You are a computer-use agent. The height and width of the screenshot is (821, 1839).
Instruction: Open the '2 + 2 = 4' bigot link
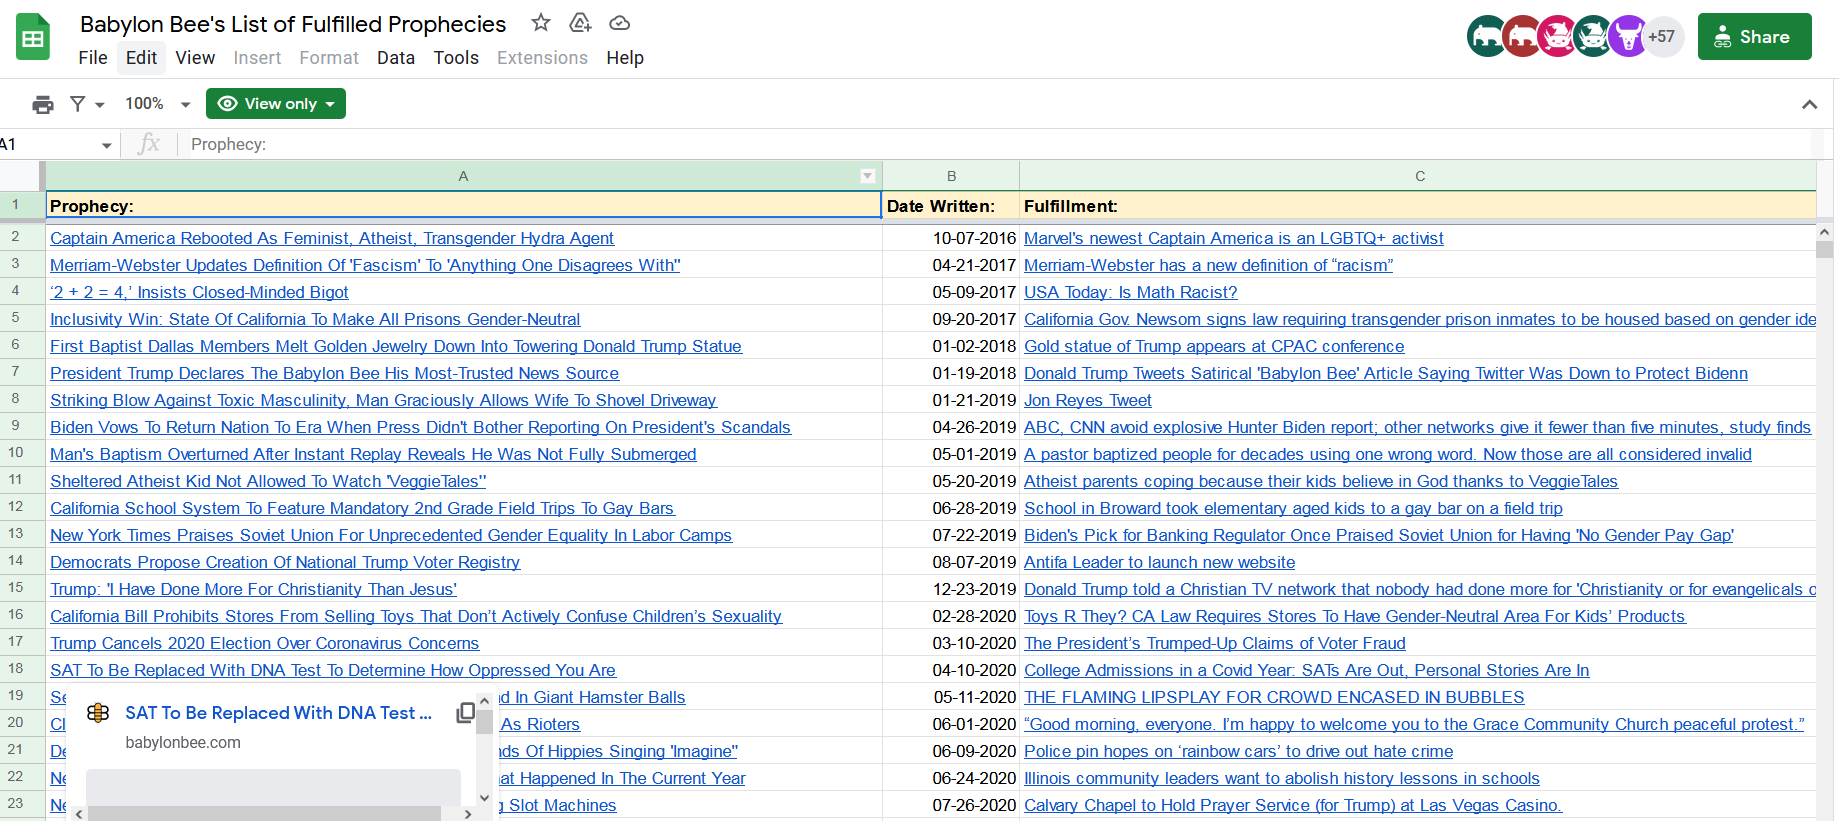[199, 292]
